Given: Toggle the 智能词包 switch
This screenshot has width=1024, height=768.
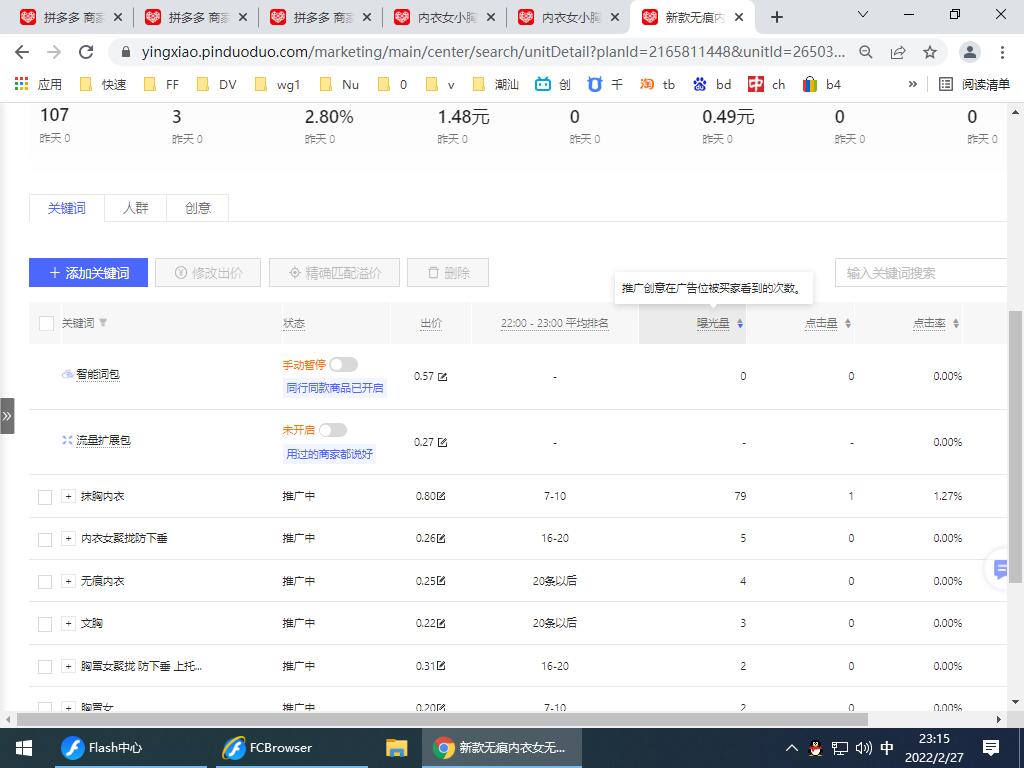Looking at the screenshot, I should click(x=344, y=364).
